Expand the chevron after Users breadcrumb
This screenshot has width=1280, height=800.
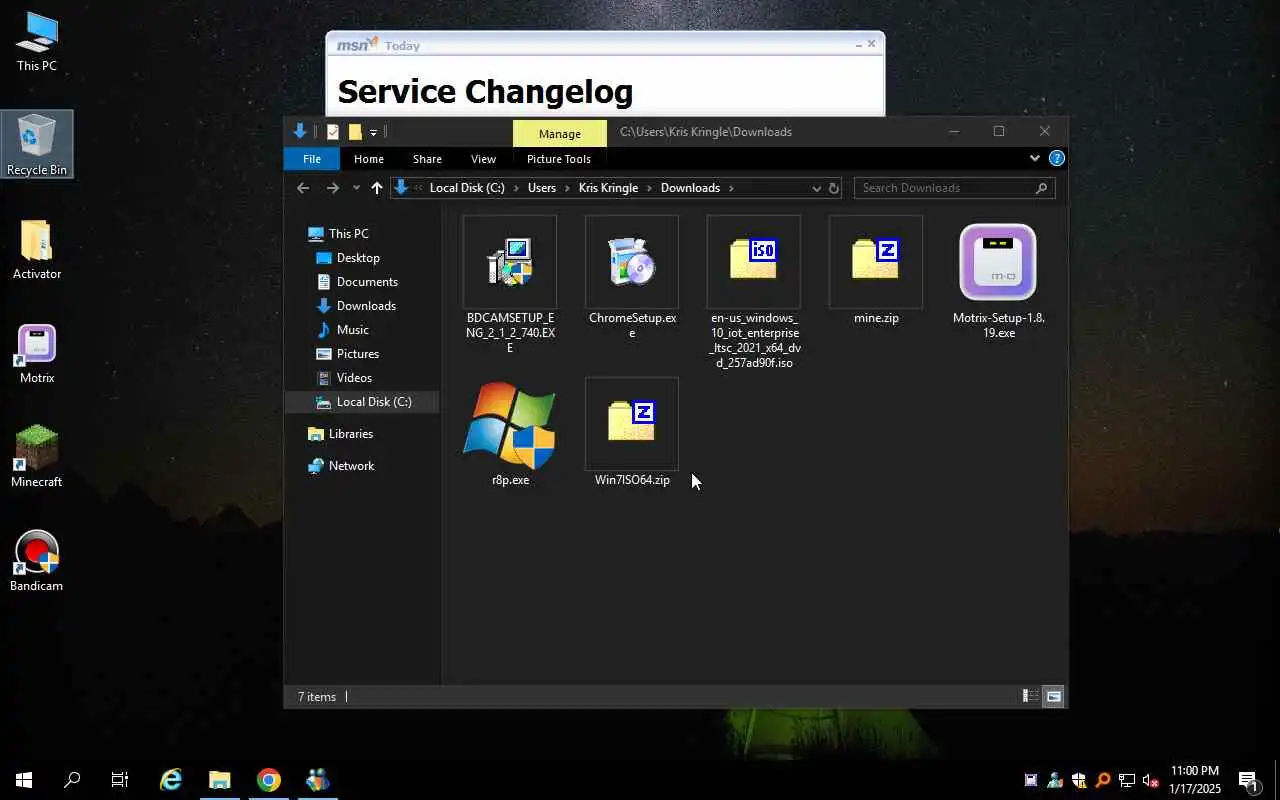[x=567, y=188]
